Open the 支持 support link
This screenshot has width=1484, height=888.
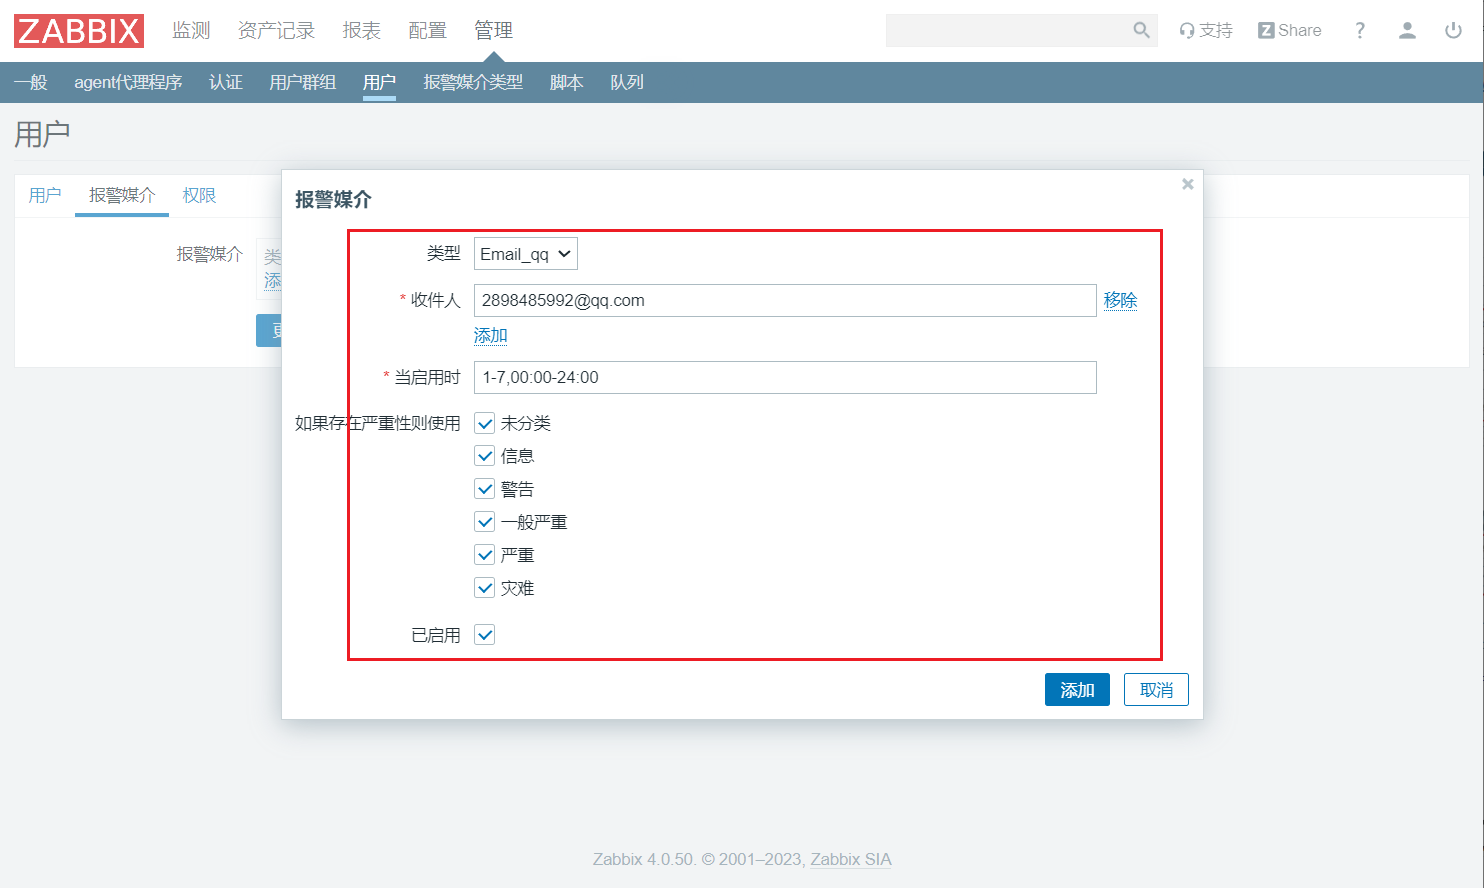pos(1206,30)
